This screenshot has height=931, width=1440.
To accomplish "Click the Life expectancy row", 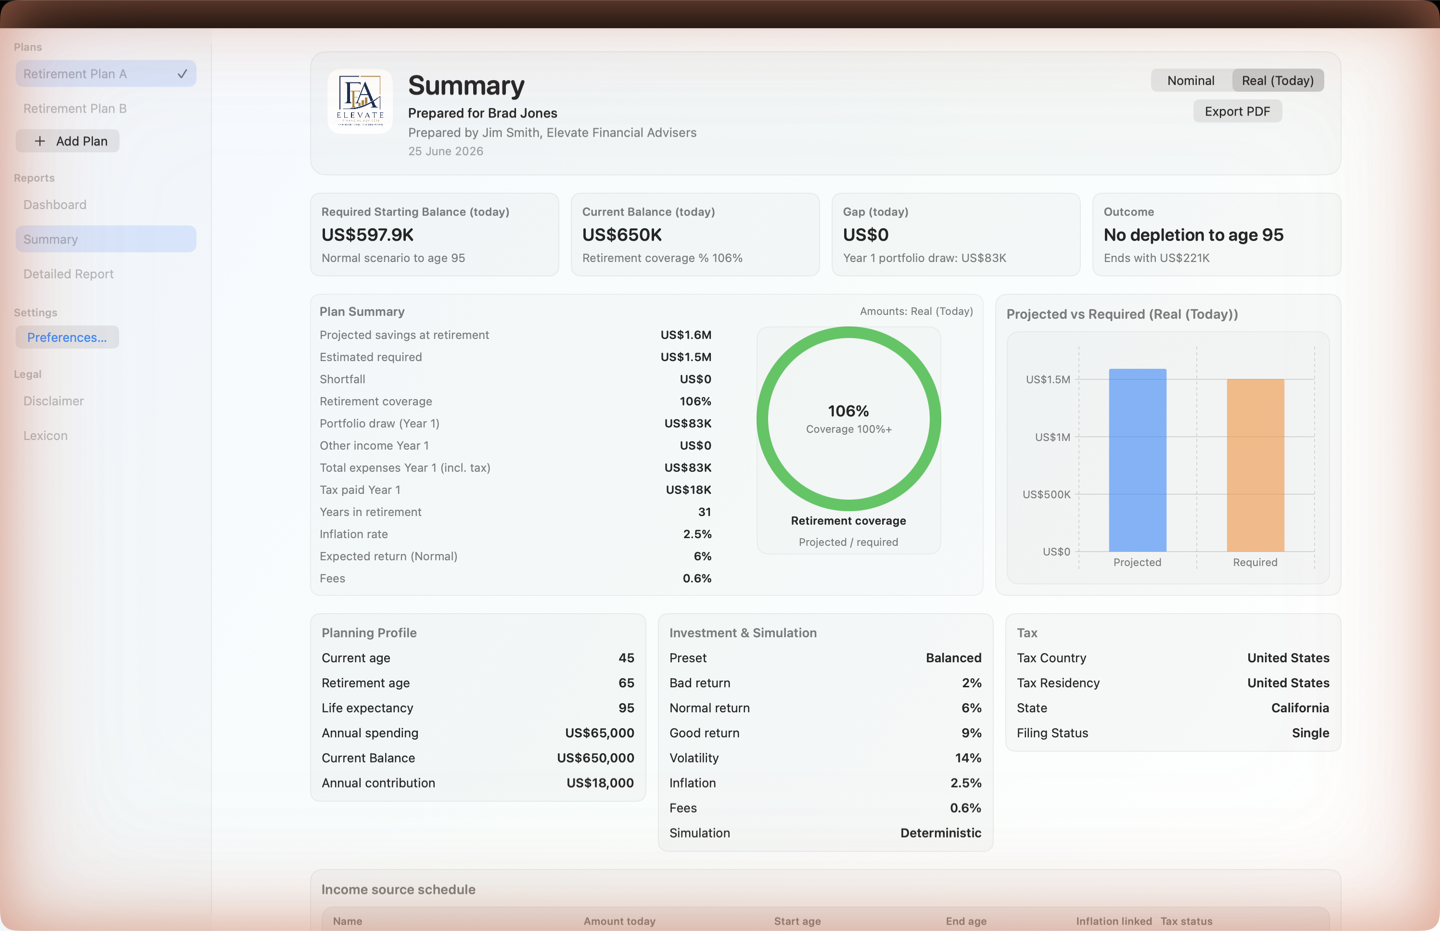I will click(x=478, y=708).
